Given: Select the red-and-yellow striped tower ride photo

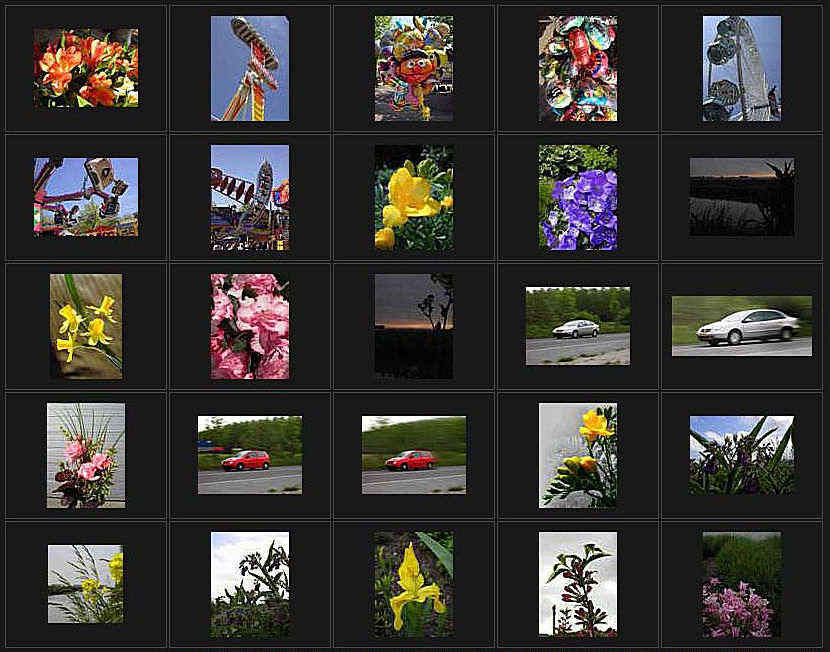Looking at the screenshot, I should click(249, 68).
